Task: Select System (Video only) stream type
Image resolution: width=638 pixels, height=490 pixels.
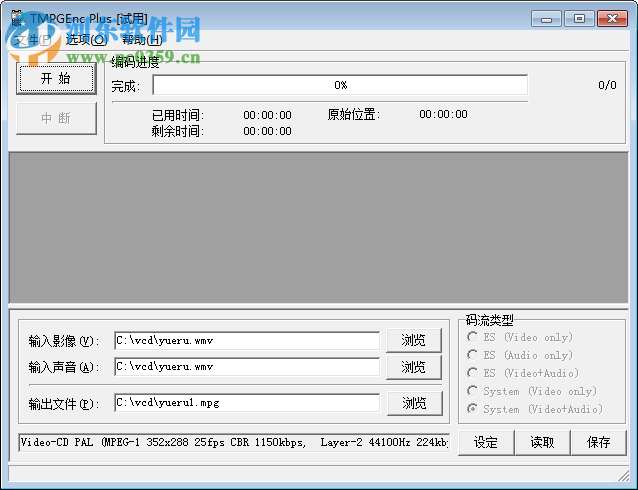Action: pos(532,391)
